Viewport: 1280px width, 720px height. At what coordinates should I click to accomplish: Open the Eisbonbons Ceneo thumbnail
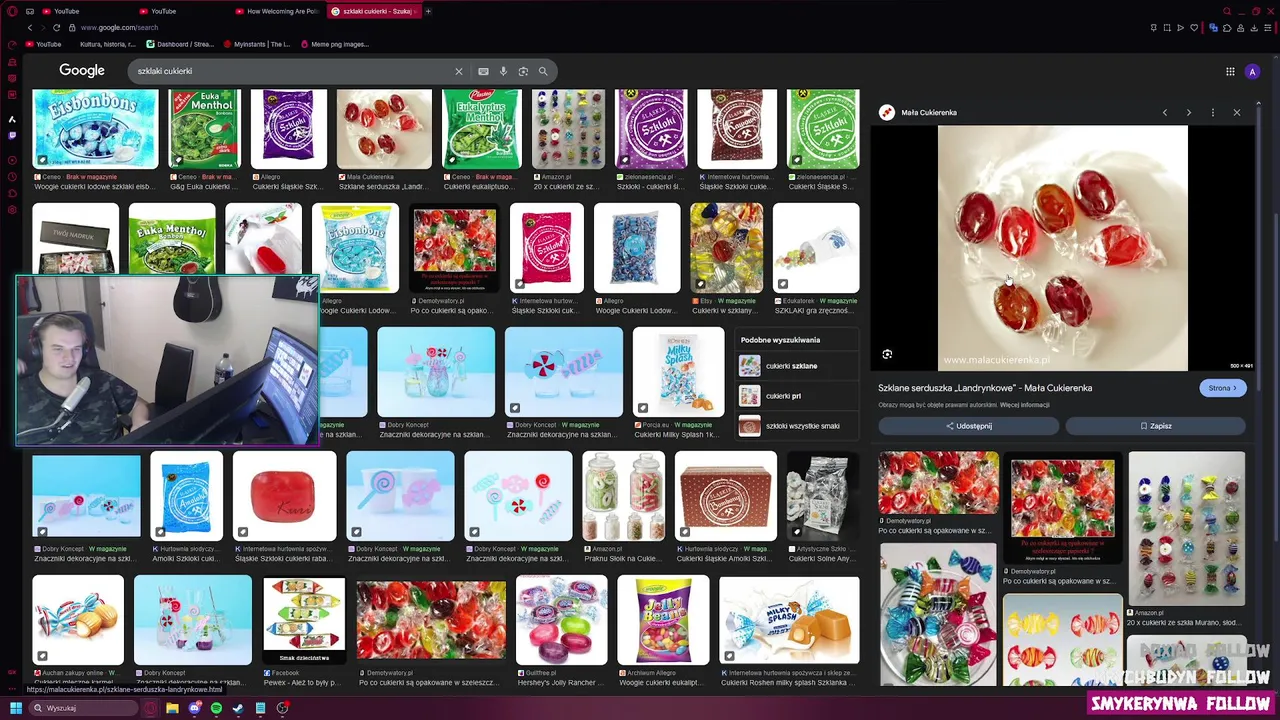tap(96, 129)
